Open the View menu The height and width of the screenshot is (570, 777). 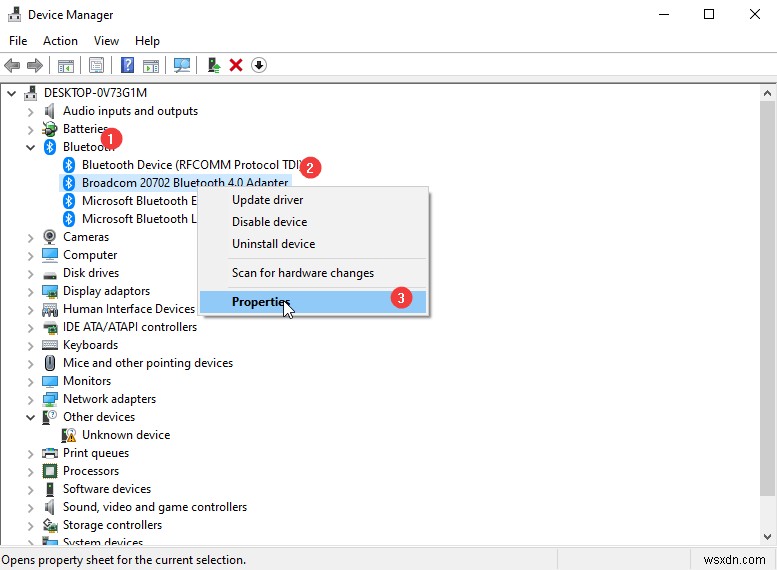(x=107, y=41)
